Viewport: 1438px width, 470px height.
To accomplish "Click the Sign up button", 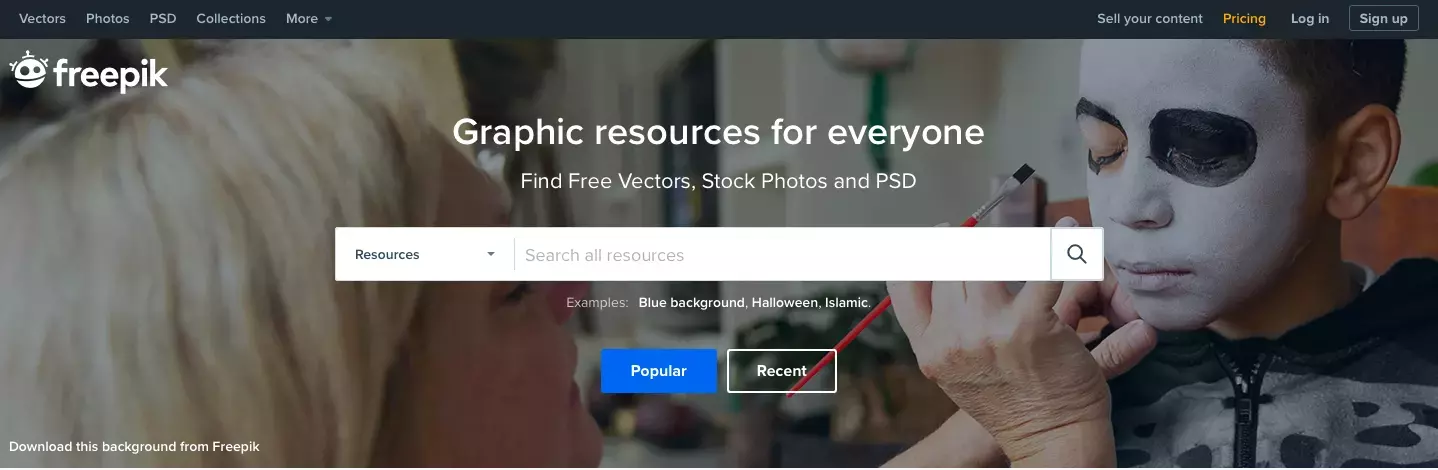I will (1383, 18).
